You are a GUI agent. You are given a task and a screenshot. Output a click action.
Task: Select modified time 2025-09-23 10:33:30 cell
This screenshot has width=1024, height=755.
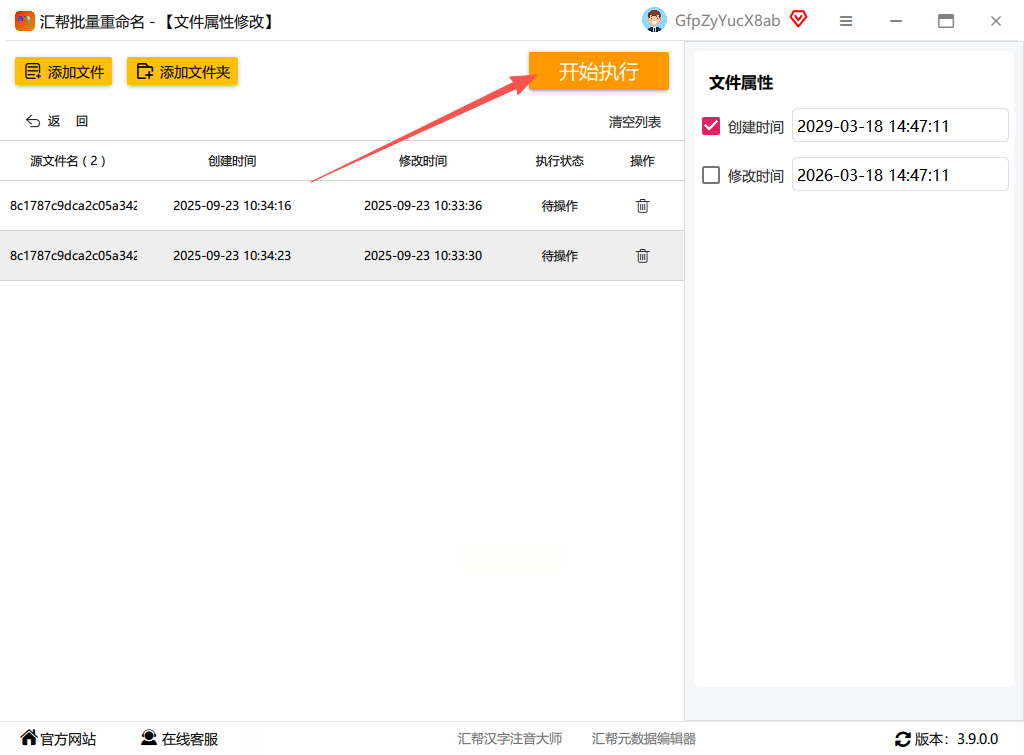click(423, 256)
